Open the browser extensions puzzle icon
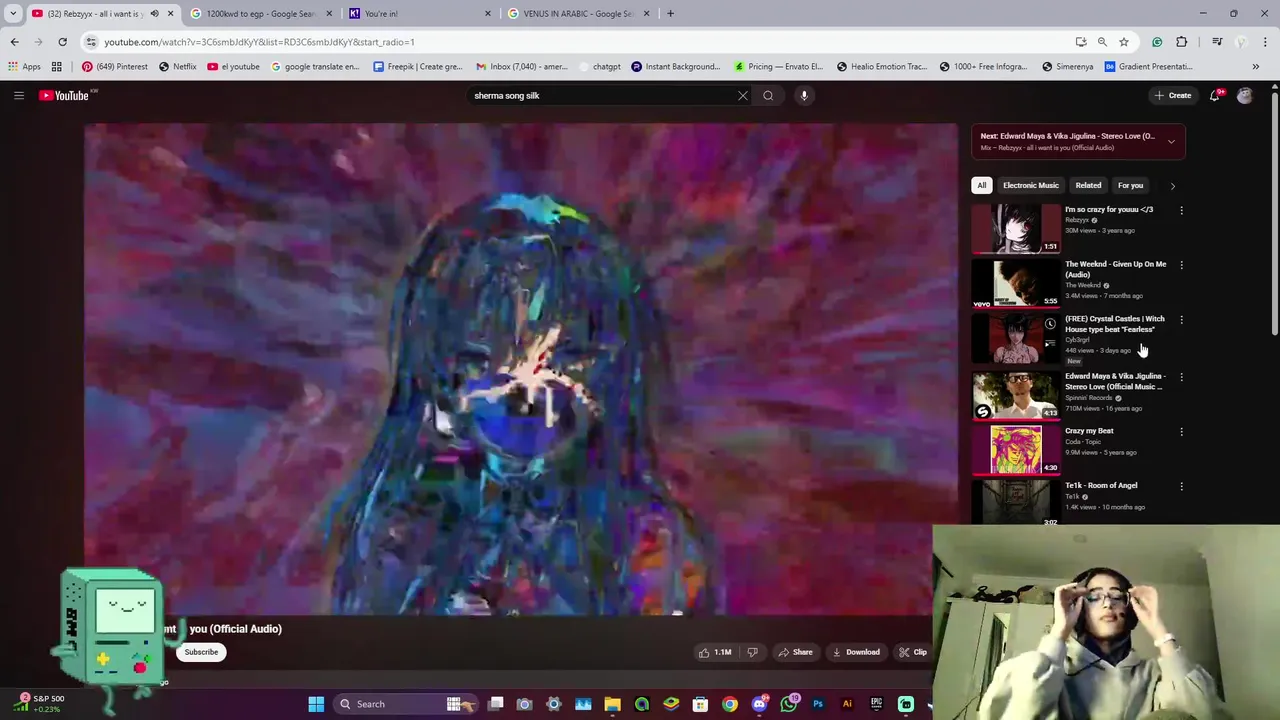 tap(1182, 42)
